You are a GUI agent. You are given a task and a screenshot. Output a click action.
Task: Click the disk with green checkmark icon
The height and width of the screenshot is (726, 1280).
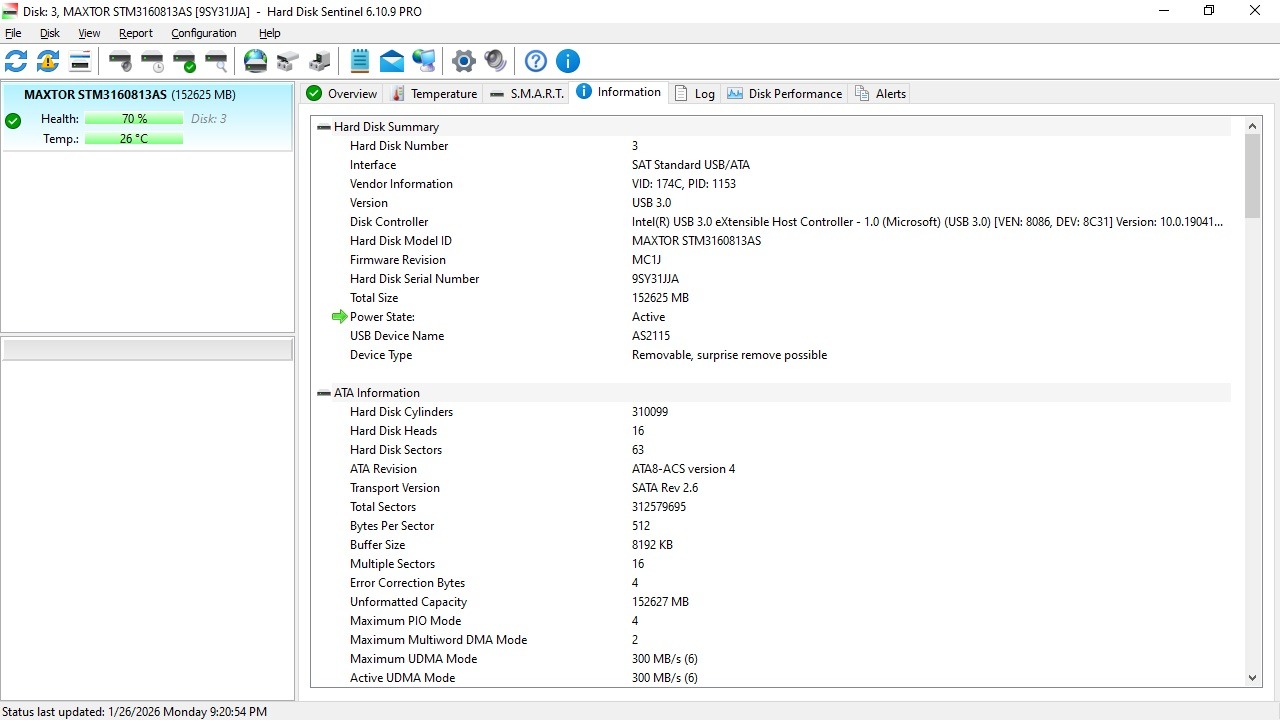(x=184, y=62)
